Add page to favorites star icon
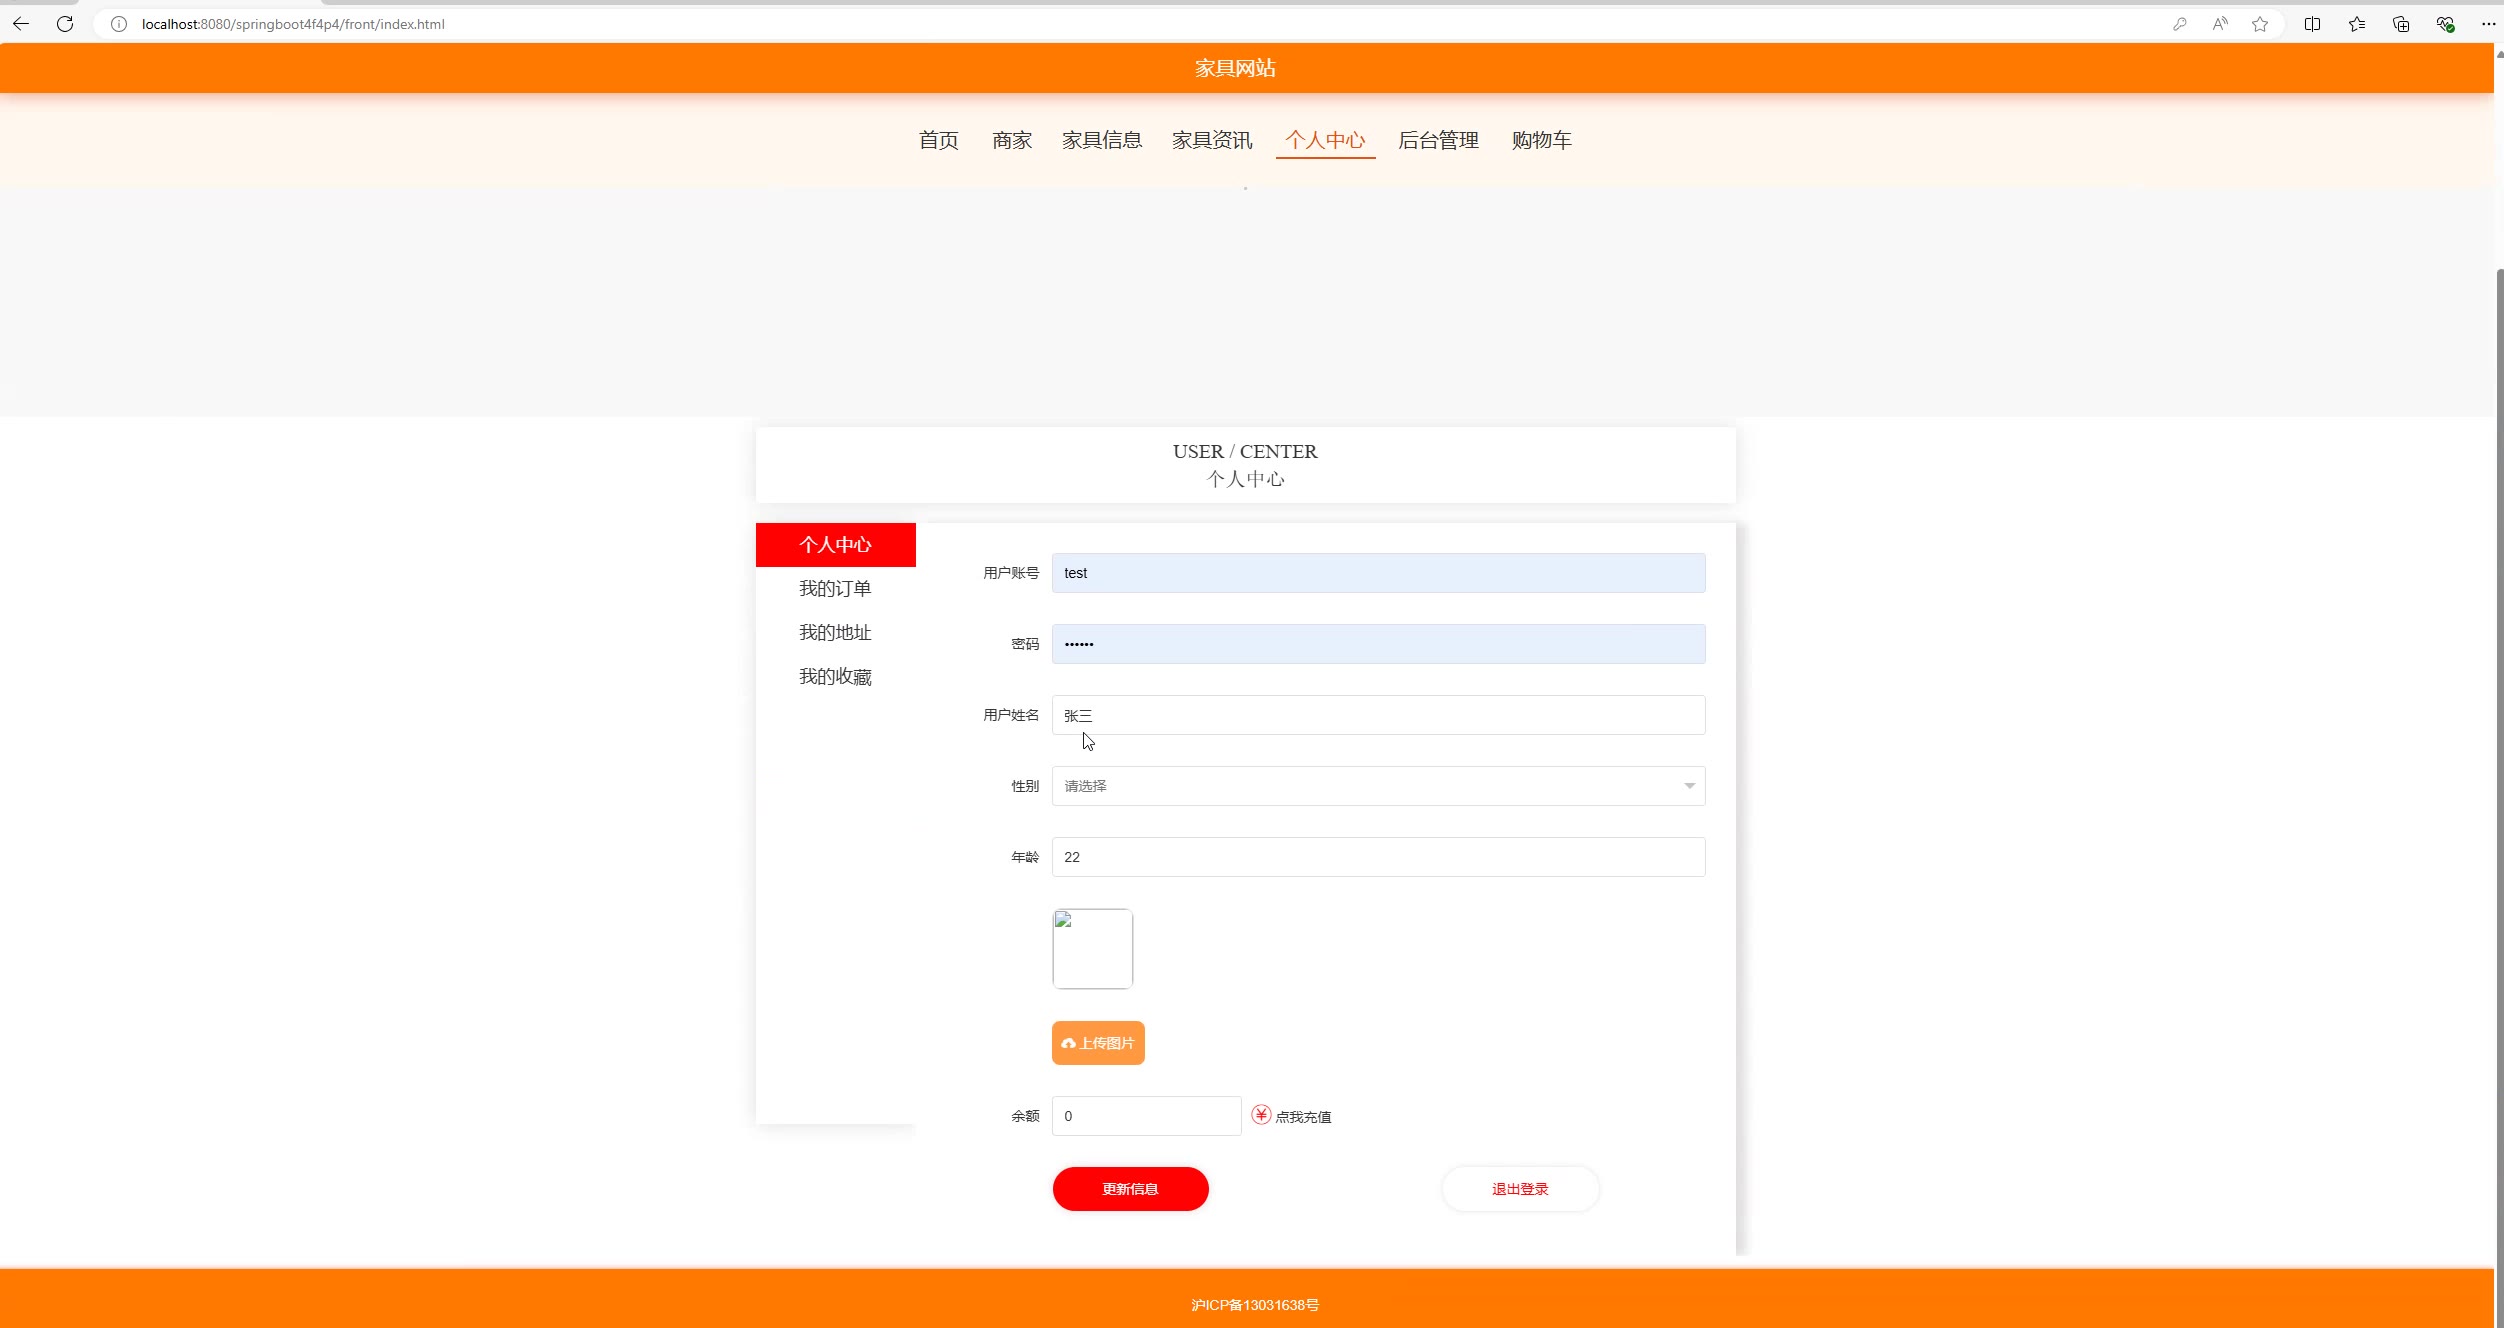The height and width of the screenshot is (1328, 2504). [2260, 24]
